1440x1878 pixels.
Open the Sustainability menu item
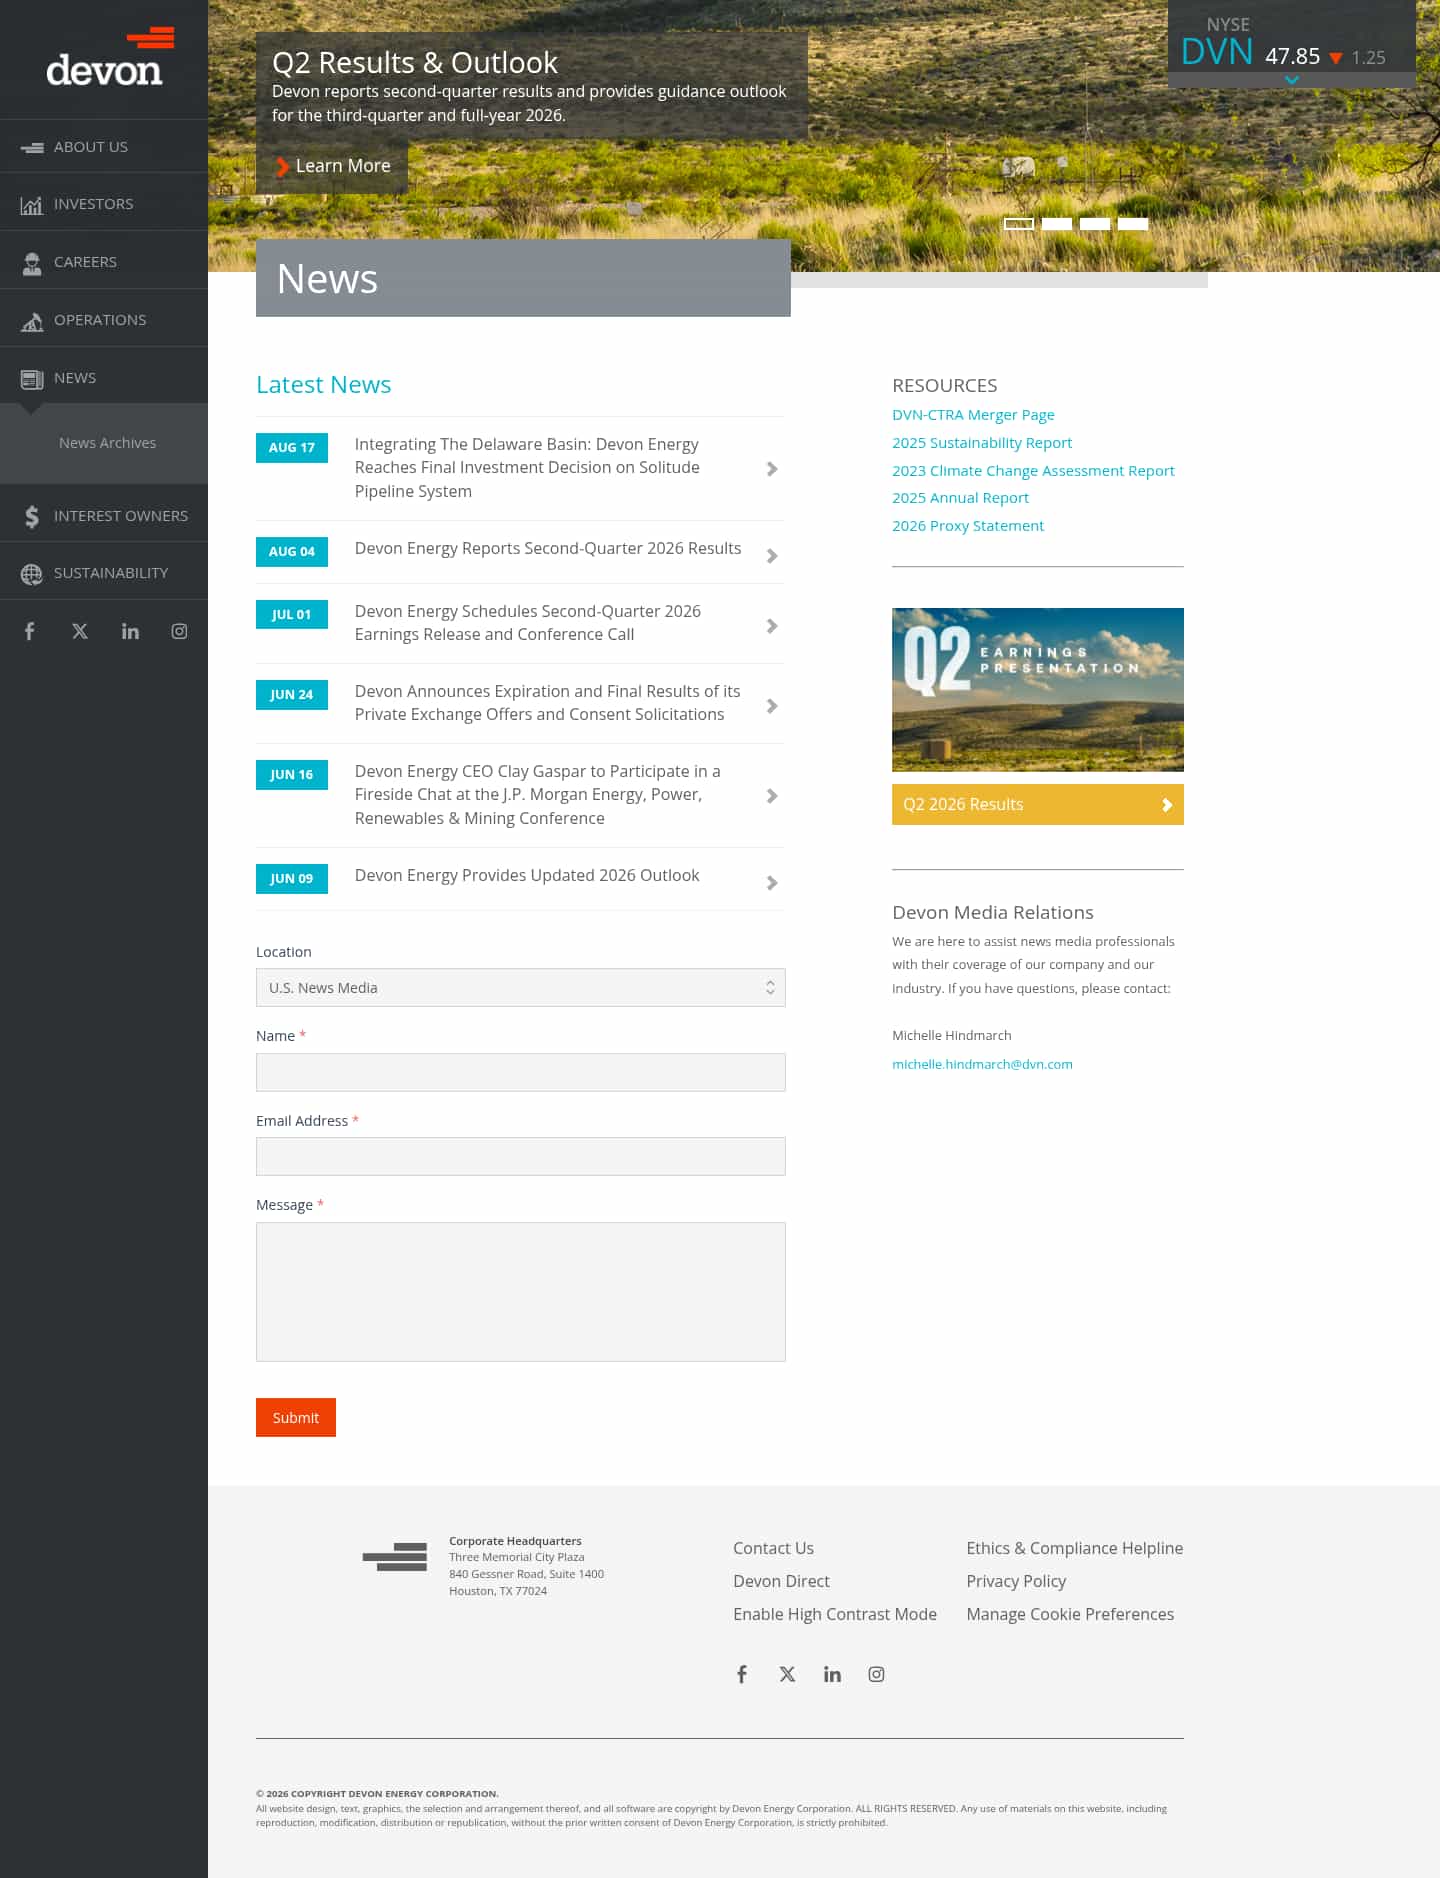pyautogui.click(x=104, y=573)
